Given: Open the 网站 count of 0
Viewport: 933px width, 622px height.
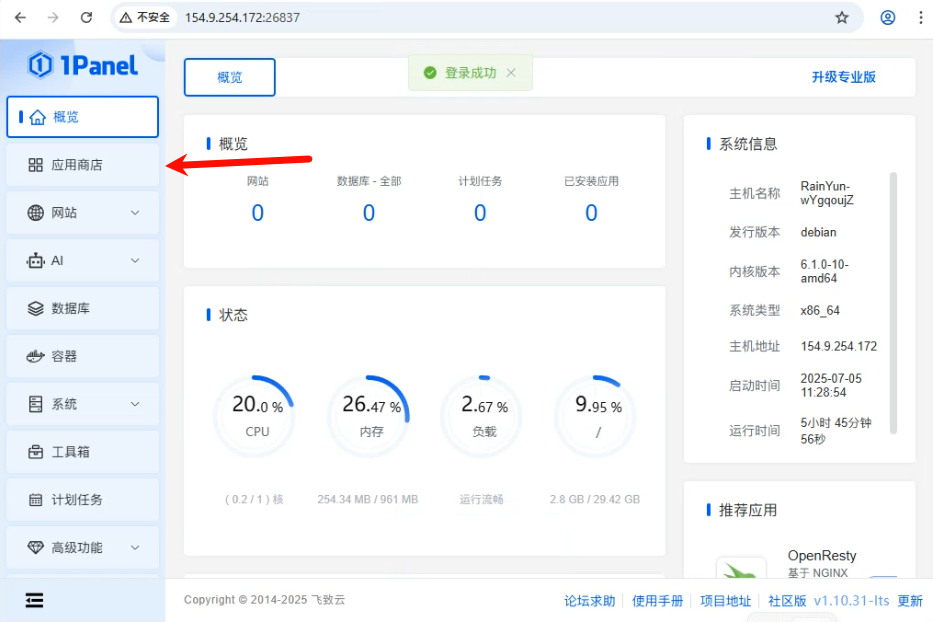Looking at the screenshot, I should [x=258, y=212].
